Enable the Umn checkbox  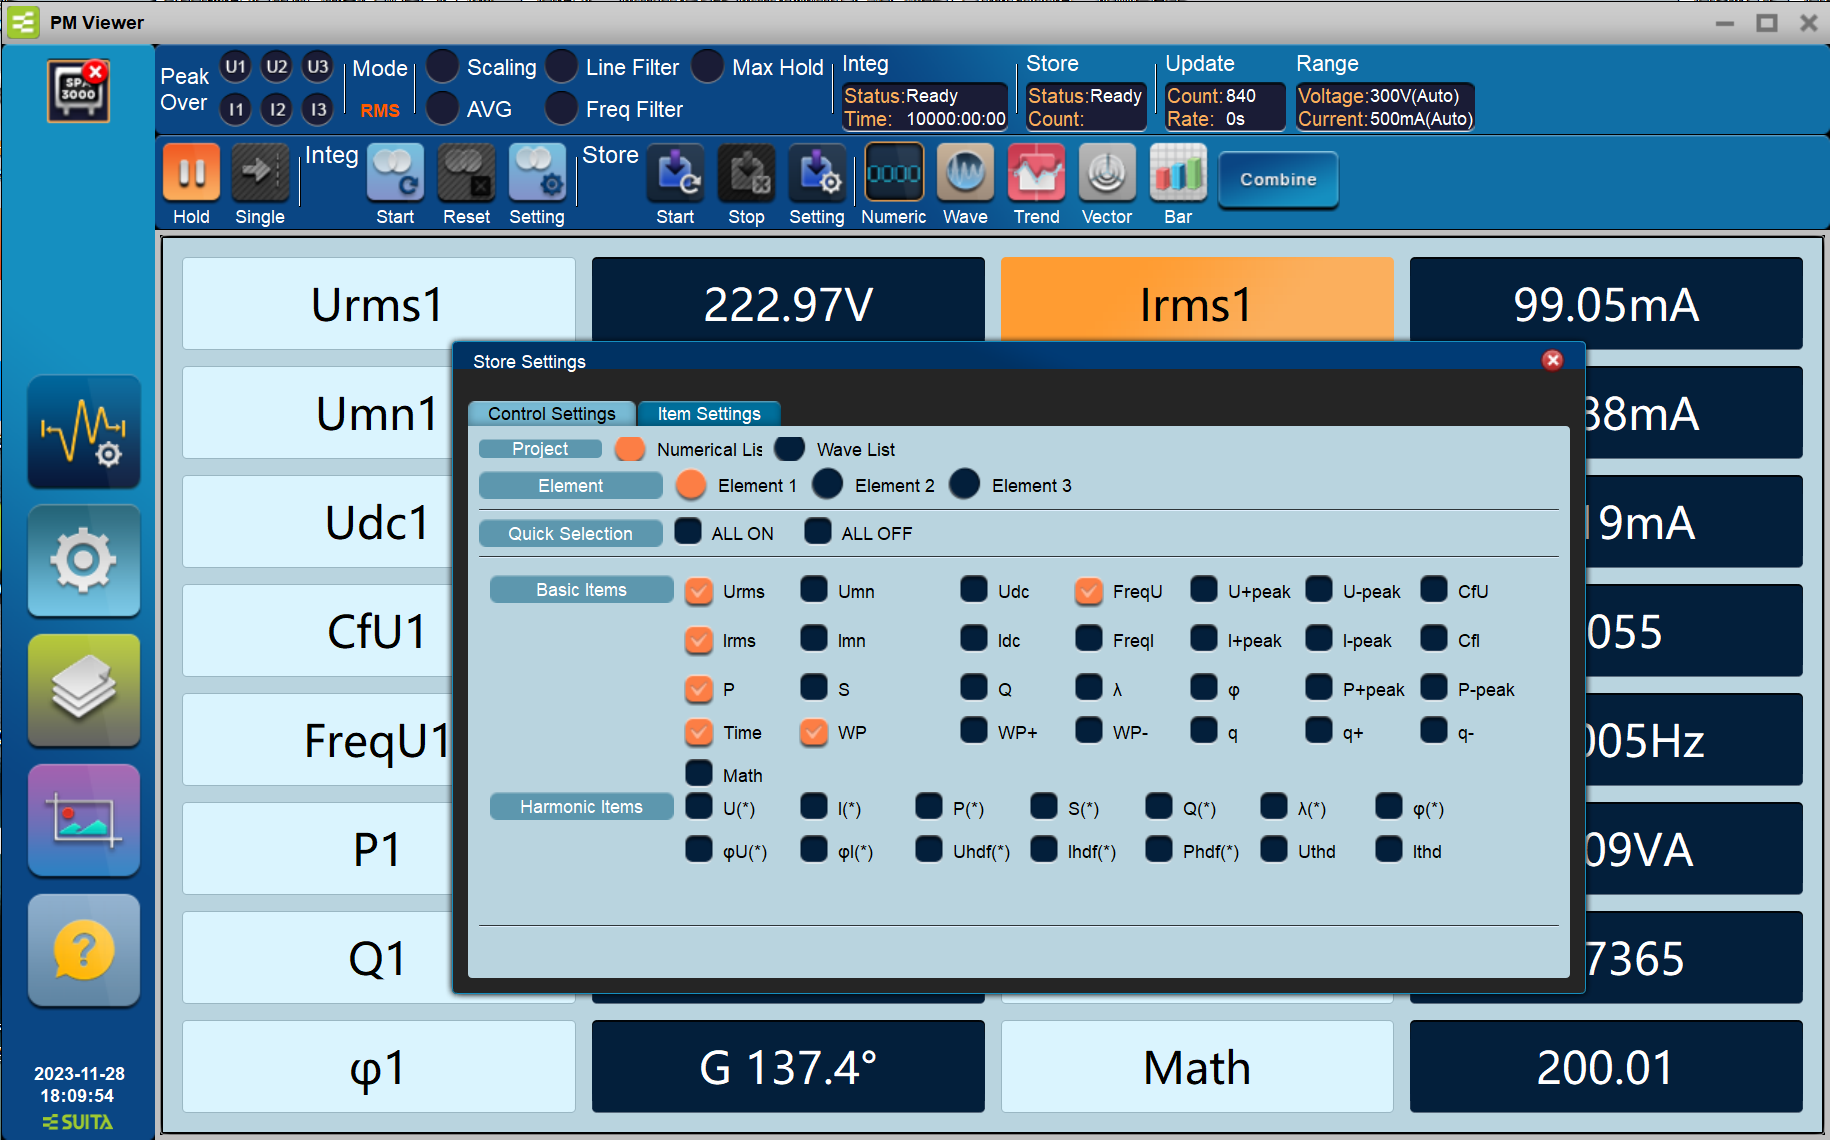(814, 590)
